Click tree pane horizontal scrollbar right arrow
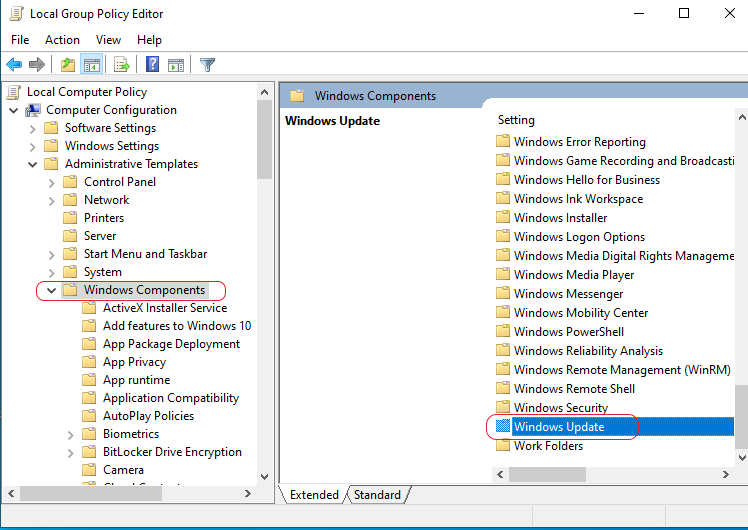 click(248, 493)
